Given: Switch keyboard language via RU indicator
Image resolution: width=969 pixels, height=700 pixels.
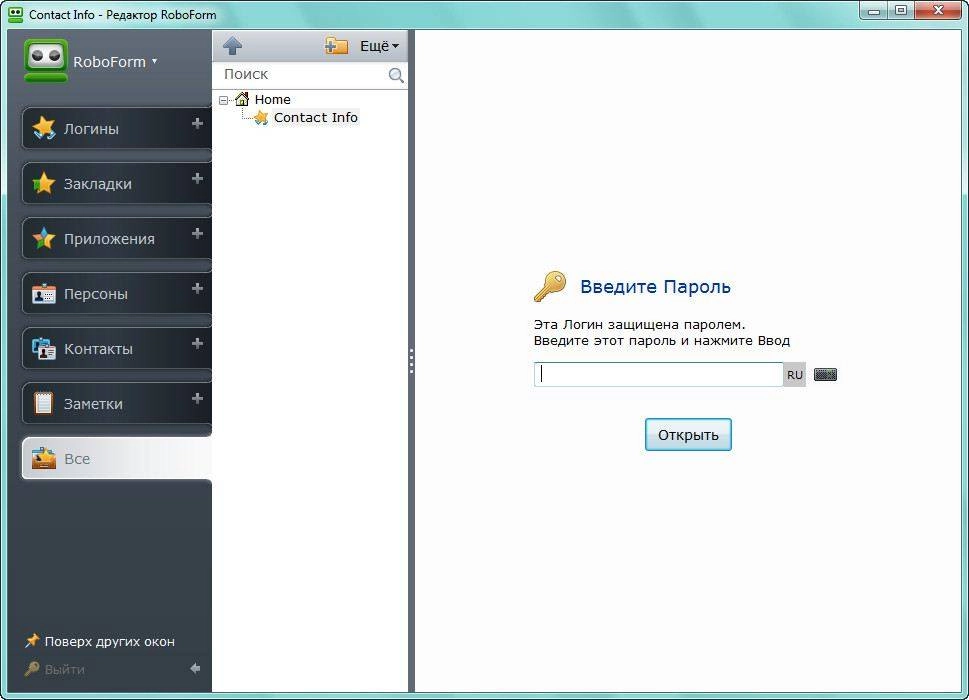Looking at the screenshot, I should pos(795,374).
